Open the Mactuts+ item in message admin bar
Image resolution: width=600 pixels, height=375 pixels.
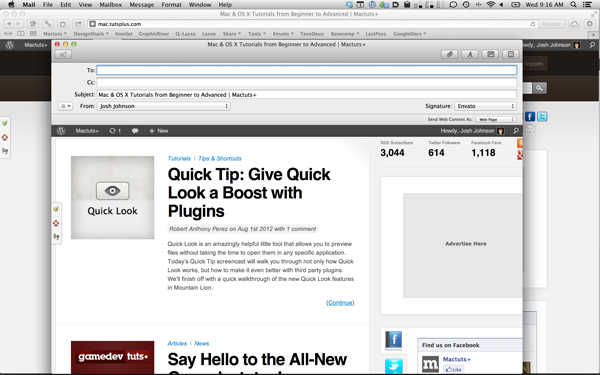click(87, 131)
